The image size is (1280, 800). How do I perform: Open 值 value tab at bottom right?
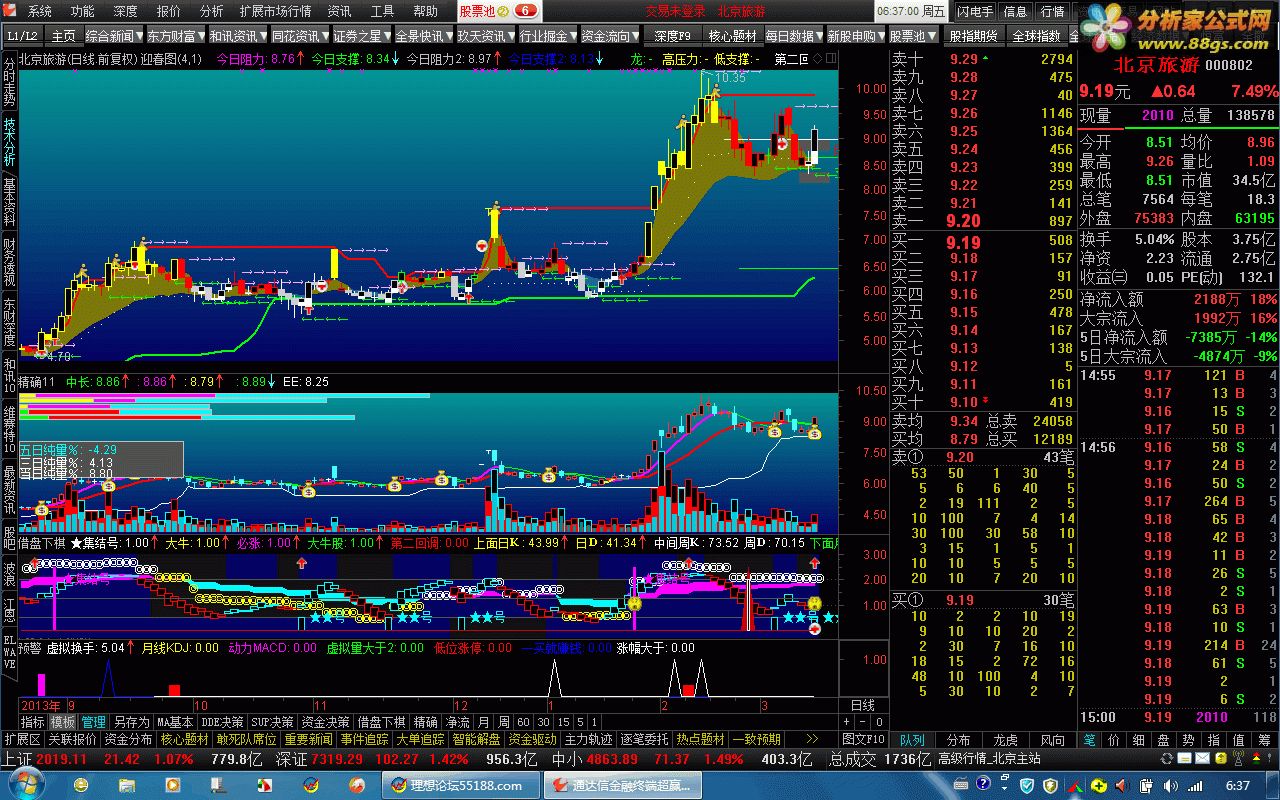(1238, 740)
